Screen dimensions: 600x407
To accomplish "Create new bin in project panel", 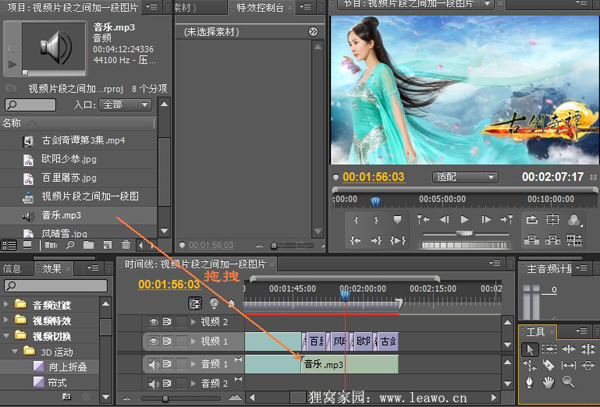I will pos(88,245).
